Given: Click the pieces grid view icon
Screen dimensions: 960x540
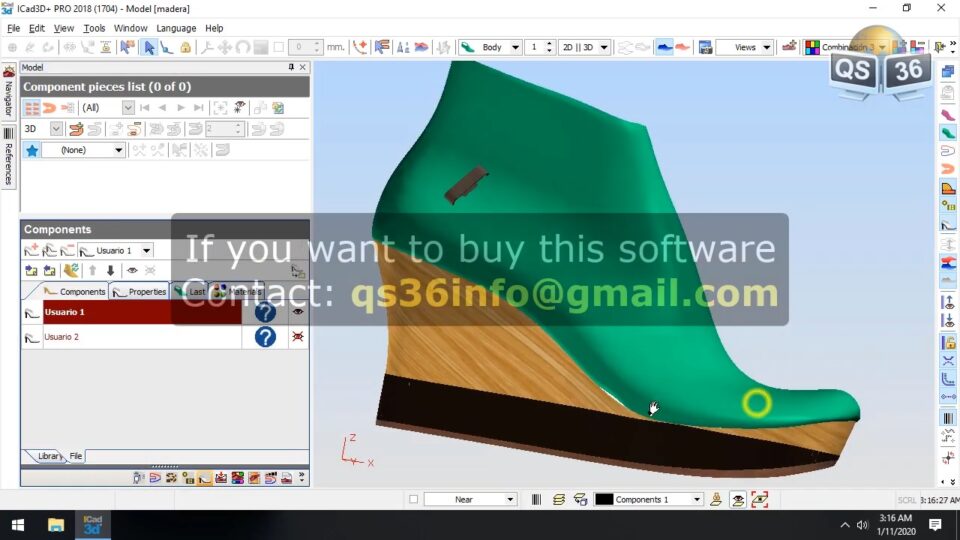Looking at the screenshot, I should click(x=32, y=108).
